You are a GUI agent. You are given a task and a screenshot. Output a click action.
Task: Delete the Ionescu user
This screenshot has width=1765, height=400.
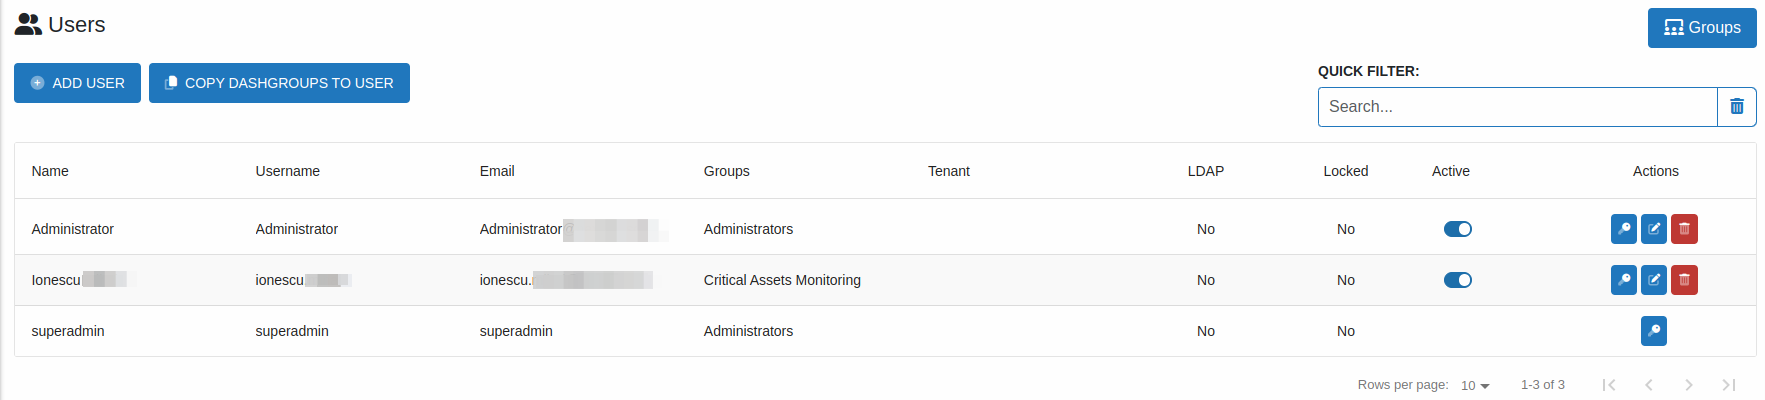pyautogui.click(x=1684, y=280)
